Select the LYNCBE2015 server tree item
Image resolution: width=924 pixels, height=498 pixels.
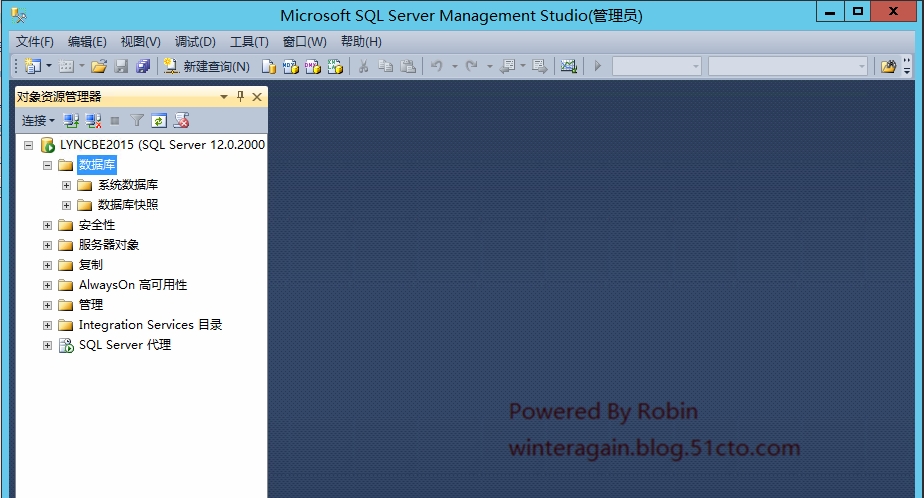(162, 145)
